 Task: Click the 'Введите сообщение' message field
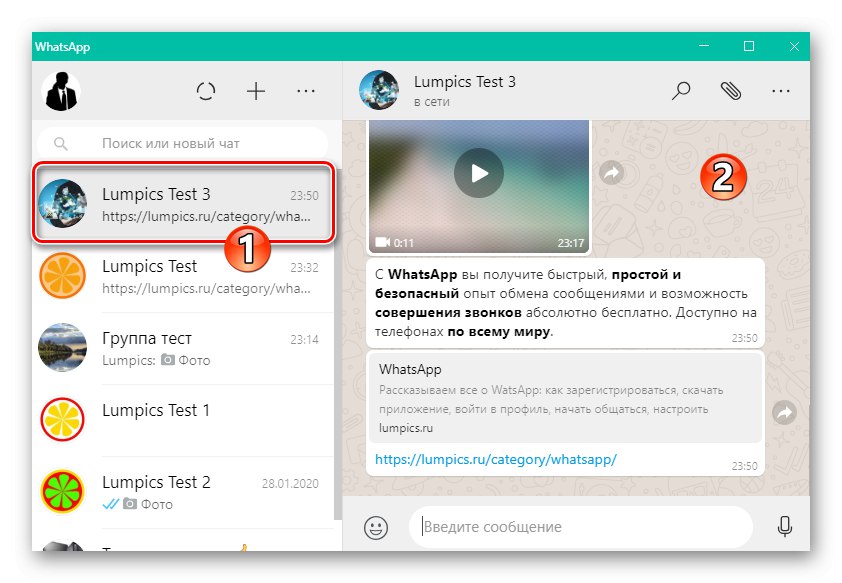580,527
